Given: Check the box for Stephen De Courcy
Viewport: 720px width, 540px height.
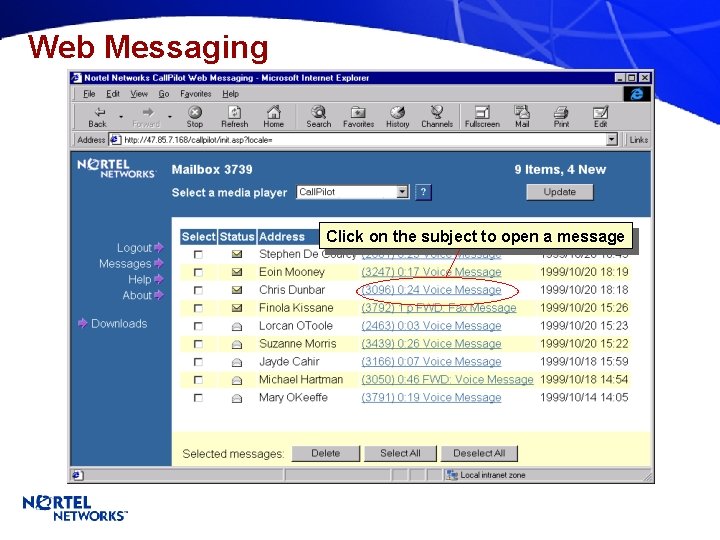Looking at the screenshot, I should pyautogui.click(x=198, y=254).
